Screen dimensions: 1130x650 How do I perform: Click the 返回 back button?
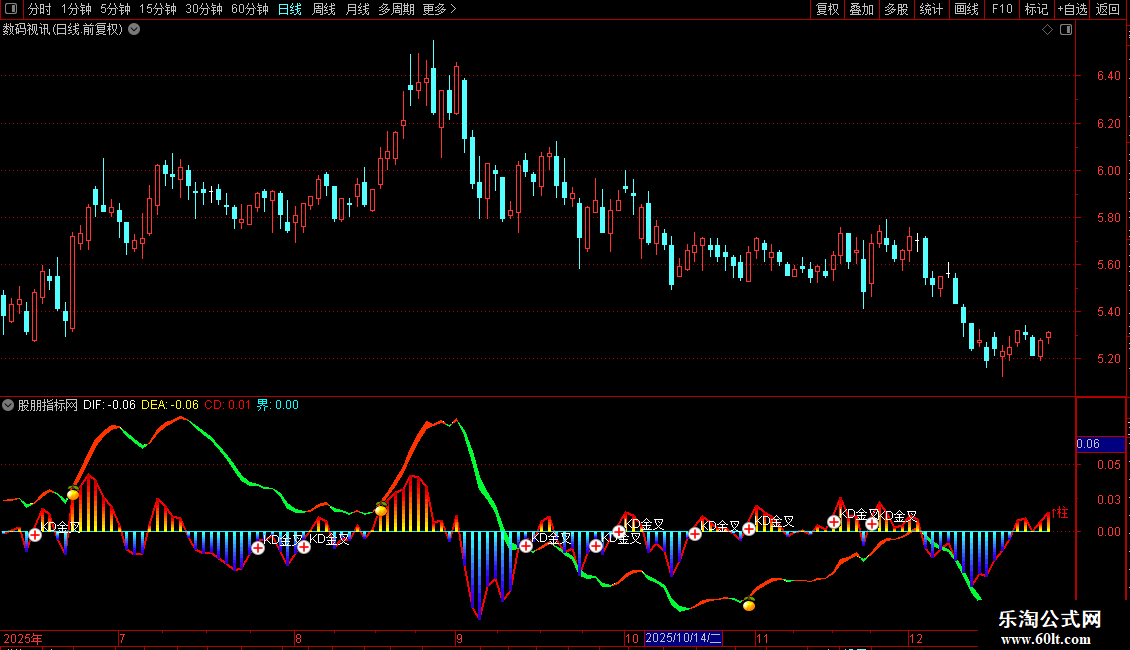pyautogui.click(x=1108, y=9)
